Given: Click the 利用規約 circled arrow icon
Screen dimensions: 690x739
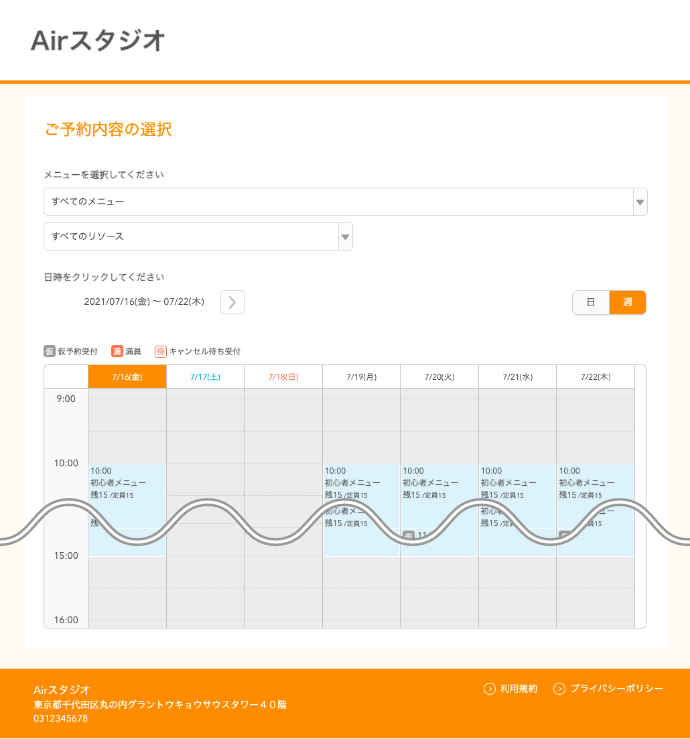Looking at the screenshot, I should (x=490, y=689).
